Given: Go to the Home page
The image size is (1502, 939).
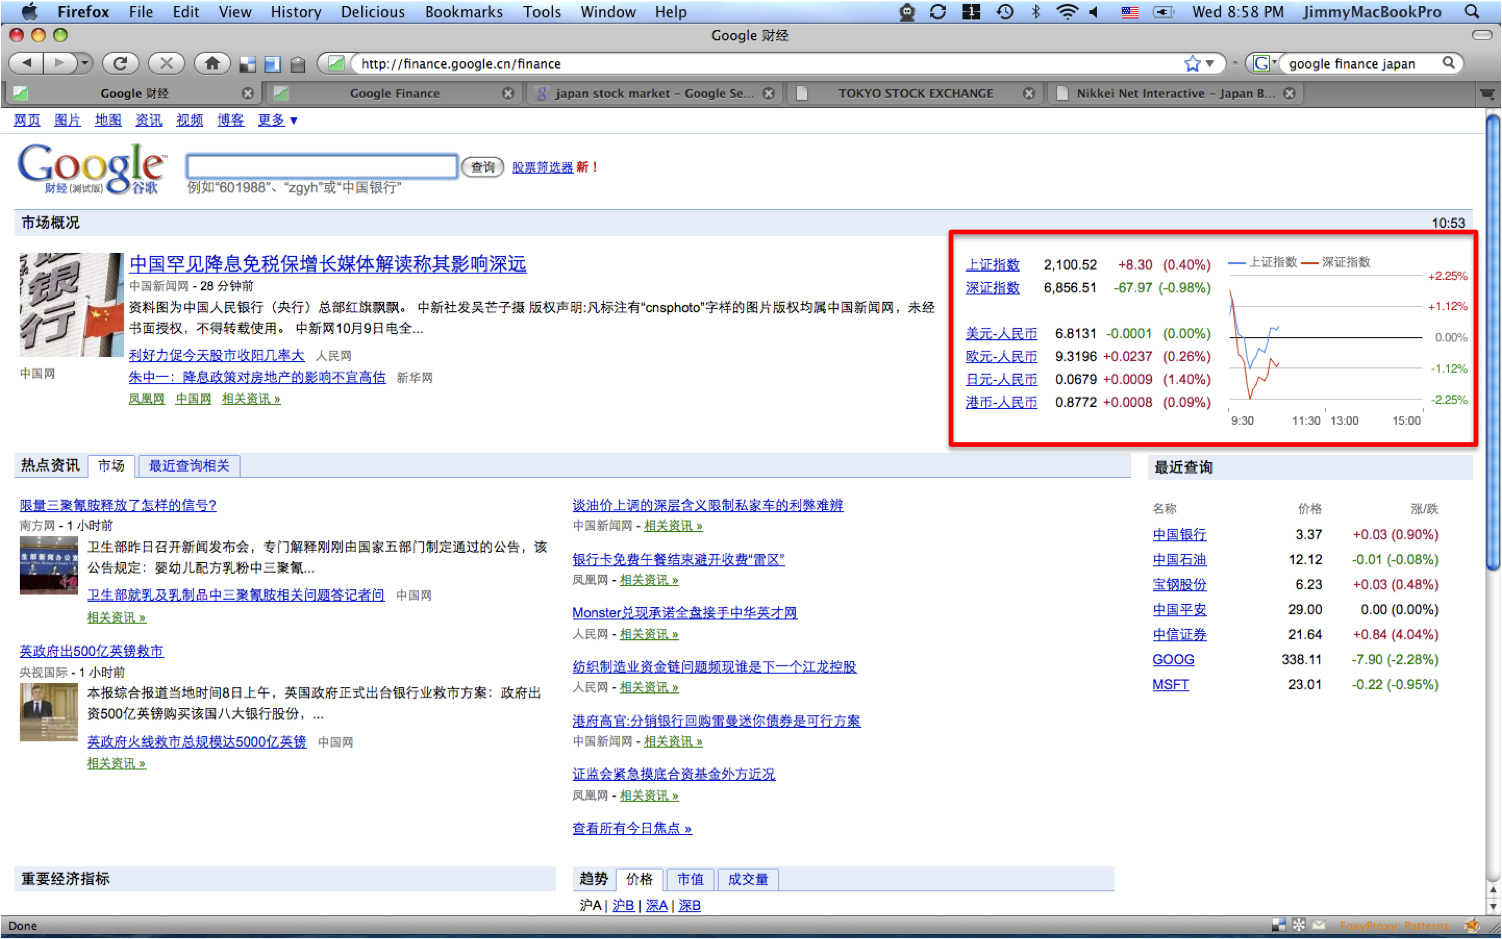Looking at the screenshot, I should coord(212,63).
